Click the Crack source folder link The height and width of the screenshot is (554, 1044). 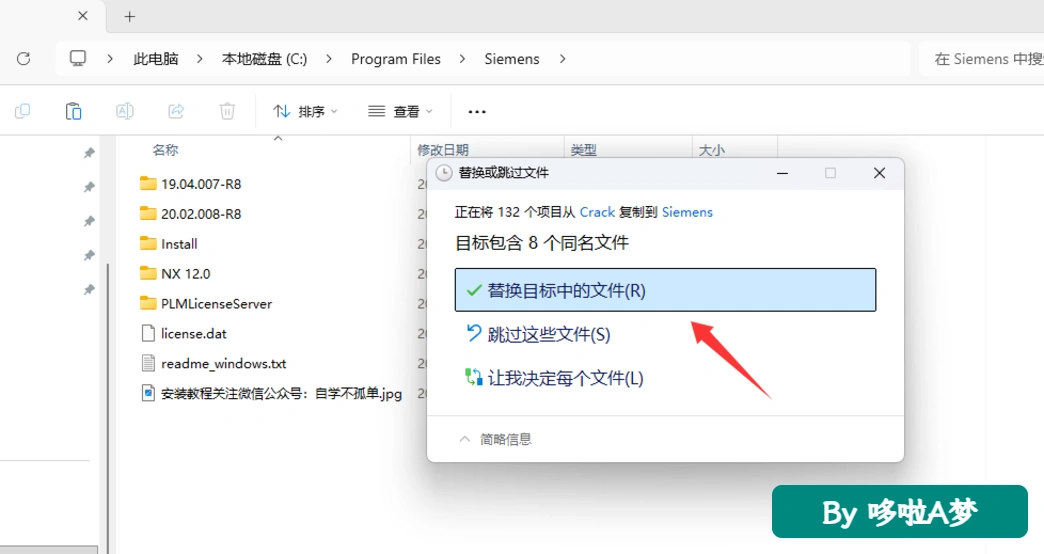pos(597,212)
